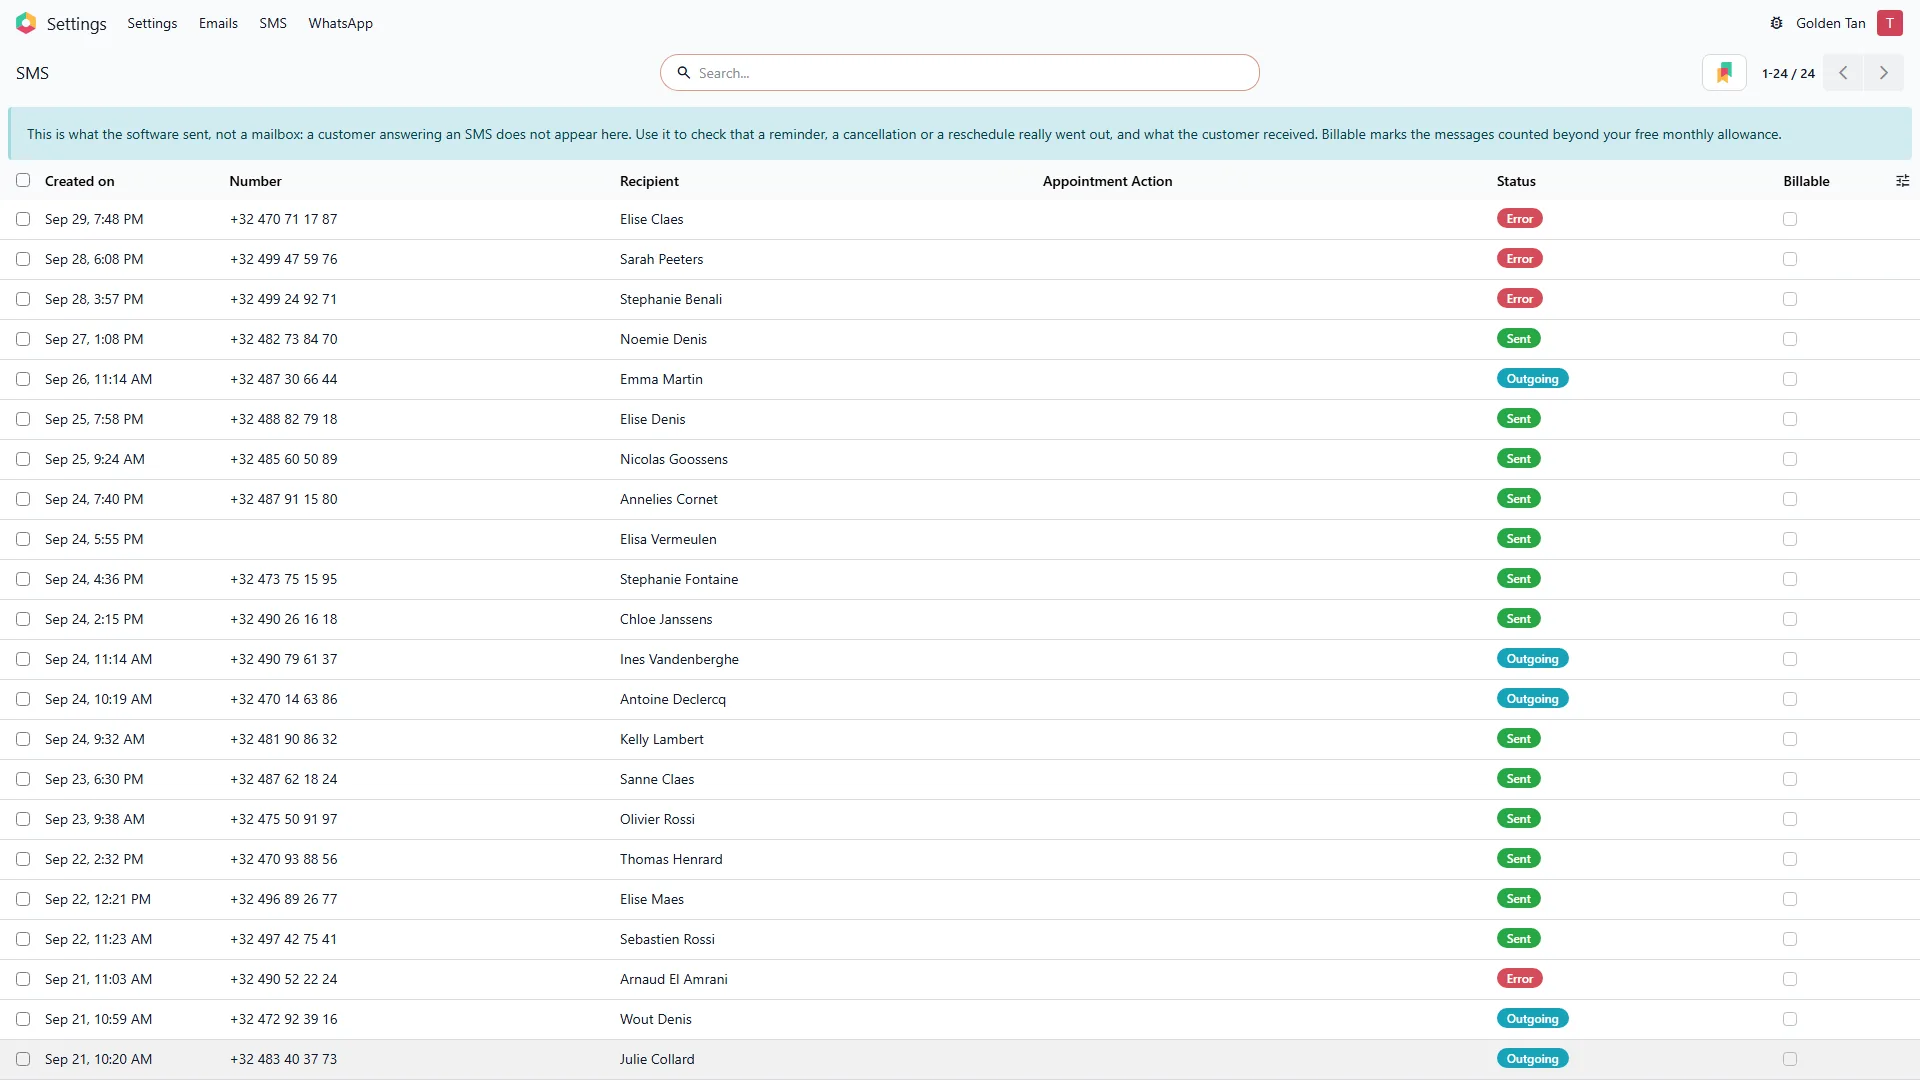Screen dimensions: 1920x1080
Task: Click Sent badge for Olivier Rossi
Action: pos(1518,819)
